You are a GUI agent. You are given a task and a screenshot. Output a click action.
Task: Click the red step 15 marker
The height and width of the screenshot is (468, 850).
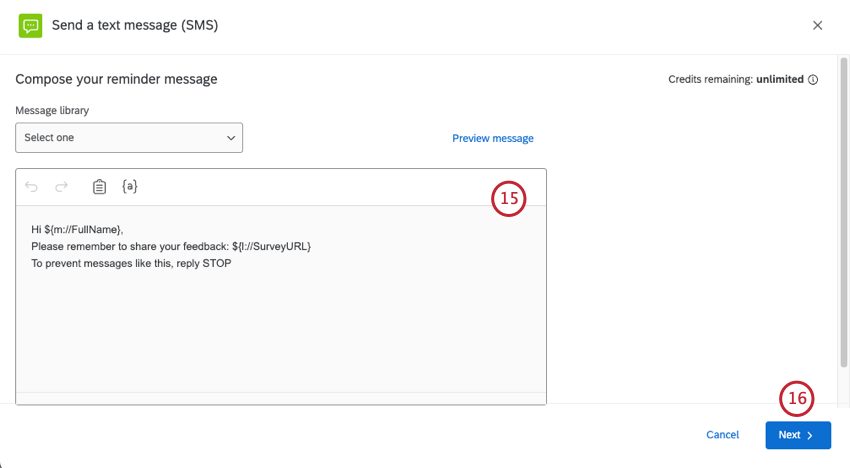(x=508, y=199)
